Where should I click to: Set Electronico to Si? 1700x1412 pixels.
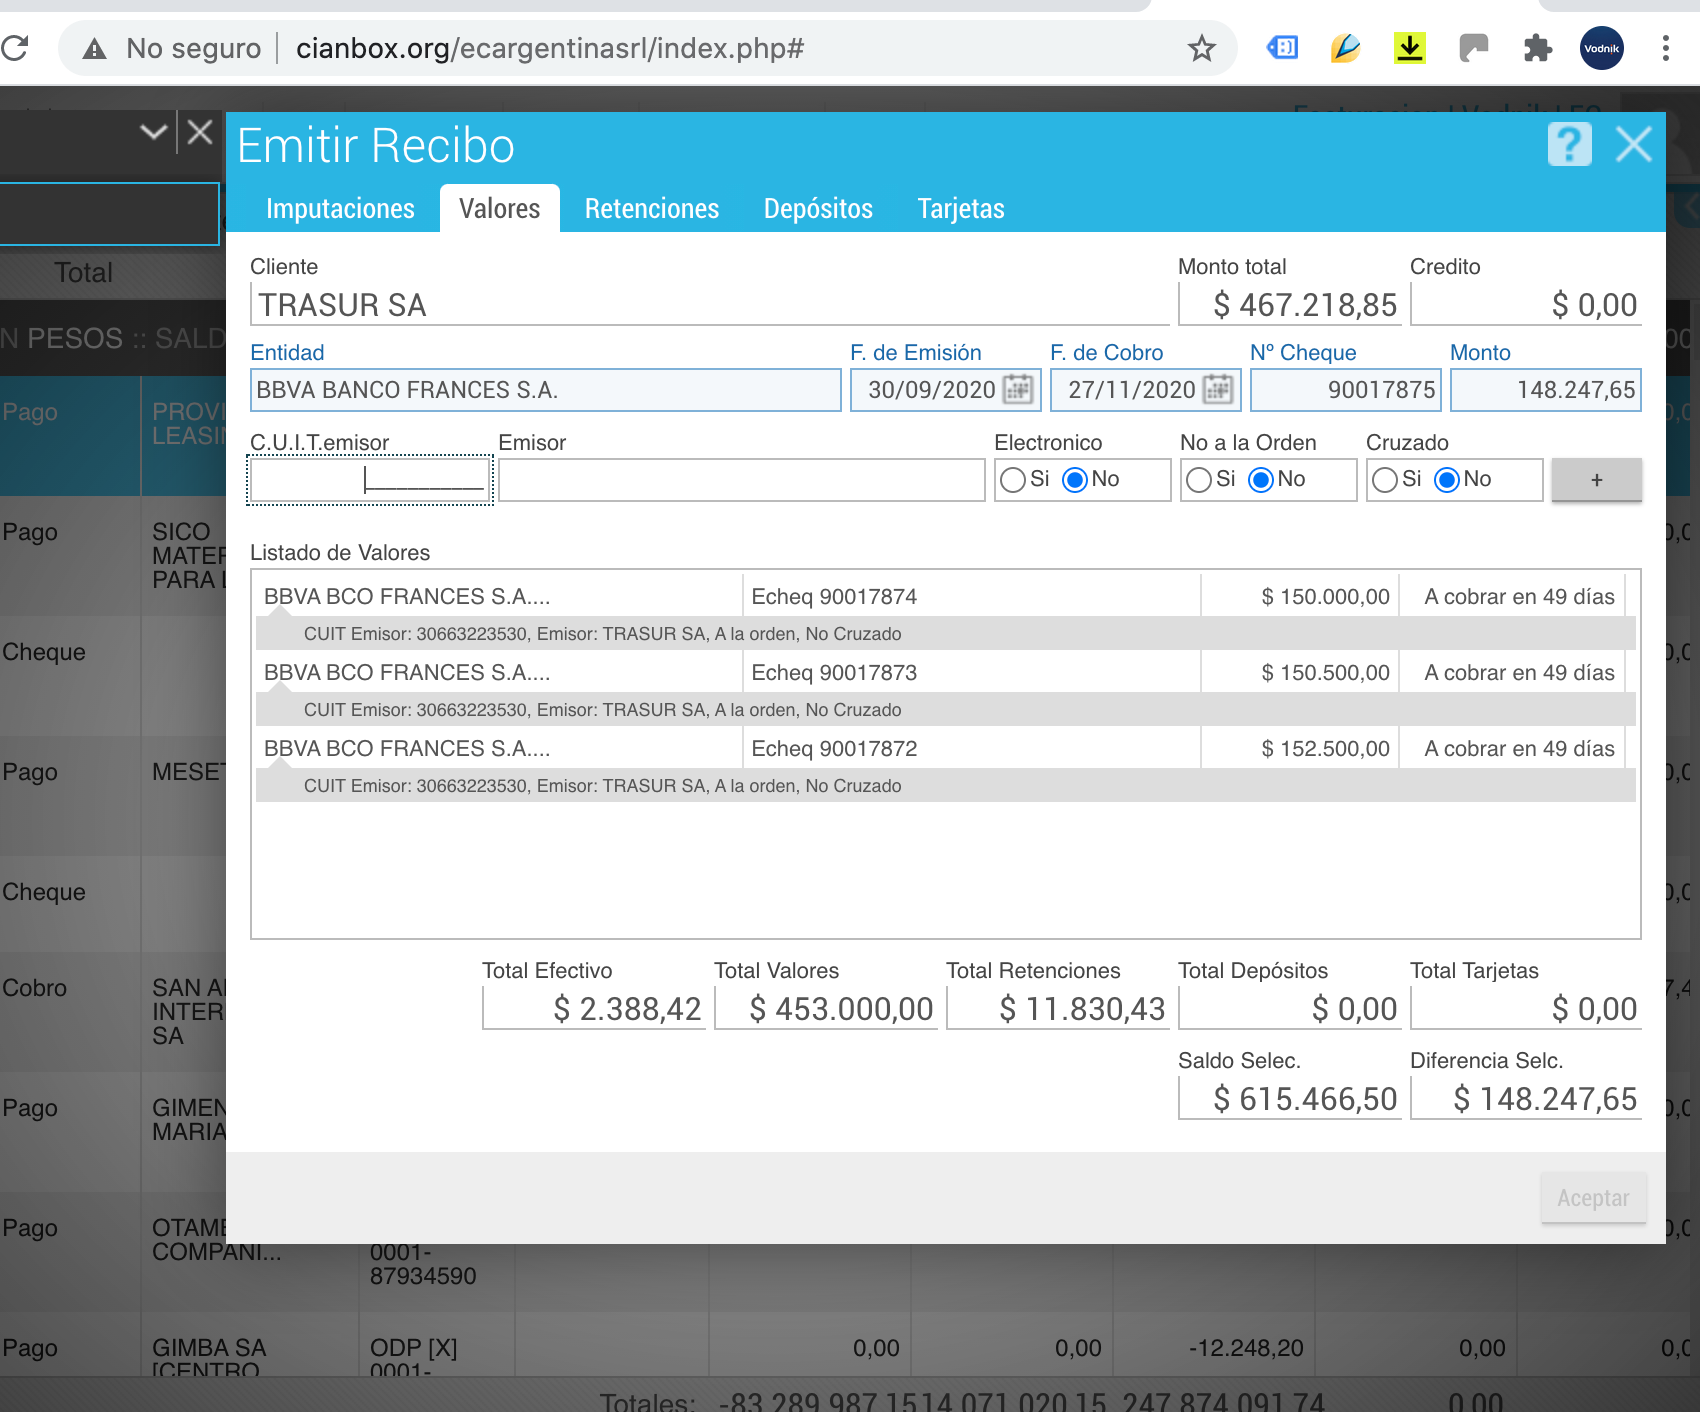[x=1013, y=480]
